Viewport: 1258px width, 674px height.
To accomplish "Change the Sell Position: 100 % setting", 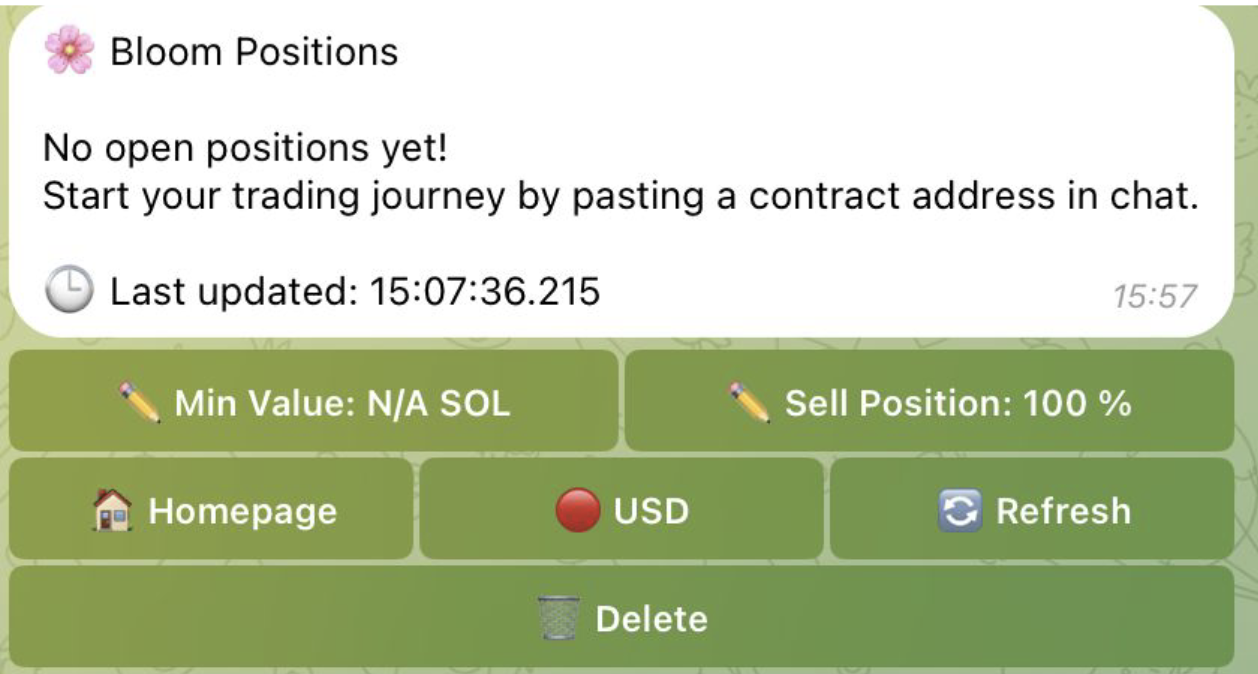I will coord(929,402).
